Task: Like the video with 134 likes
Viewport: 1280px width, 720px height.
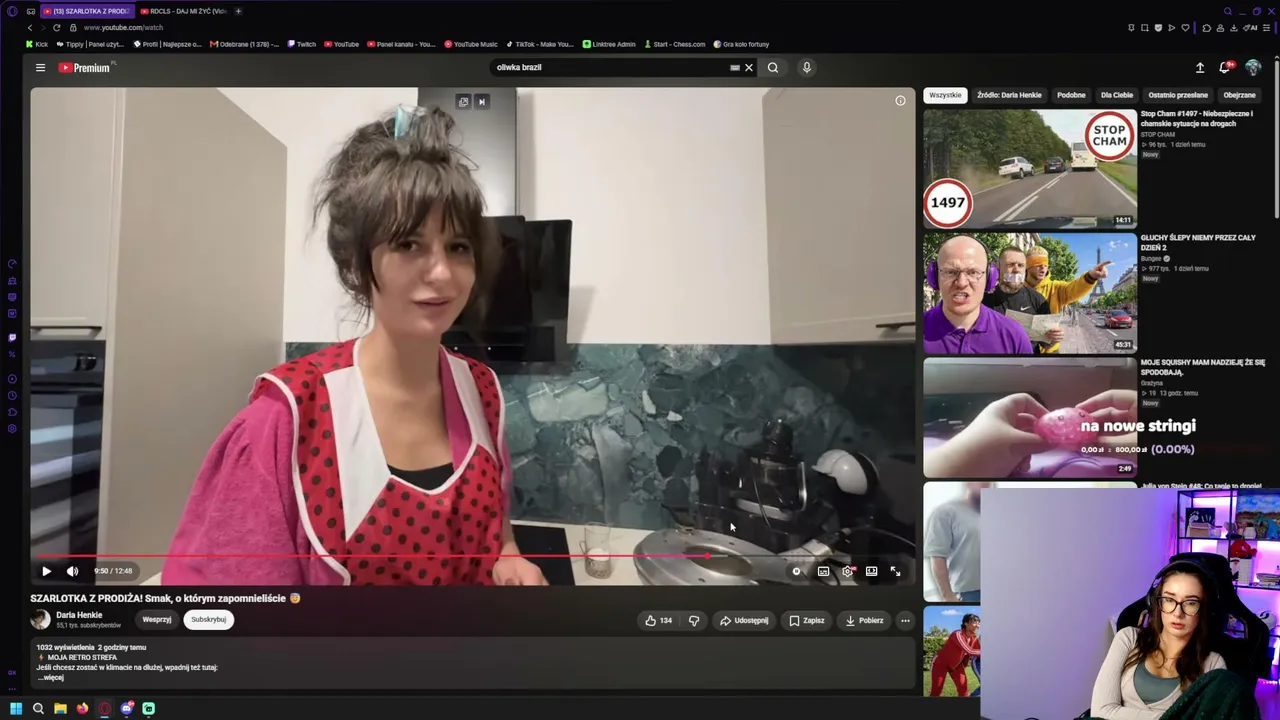Action: [658, 621]
